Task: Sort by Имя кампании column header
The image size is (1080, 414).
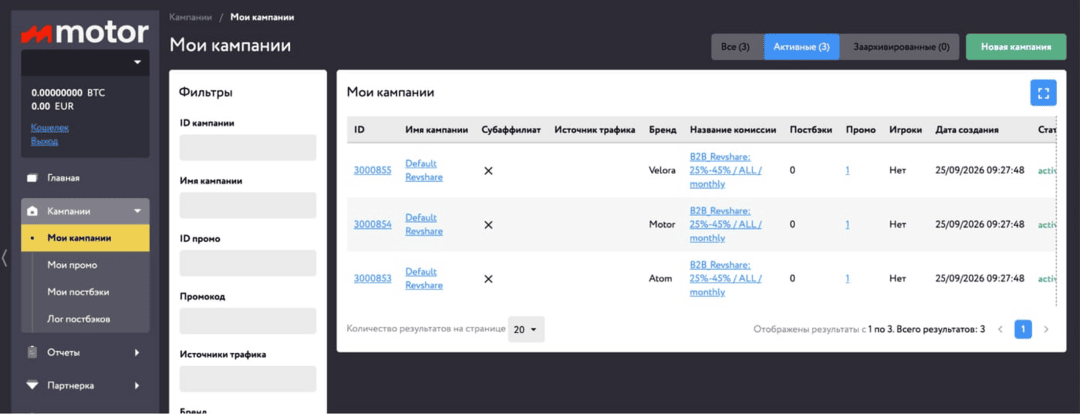Action: click(x=437, y=130)
